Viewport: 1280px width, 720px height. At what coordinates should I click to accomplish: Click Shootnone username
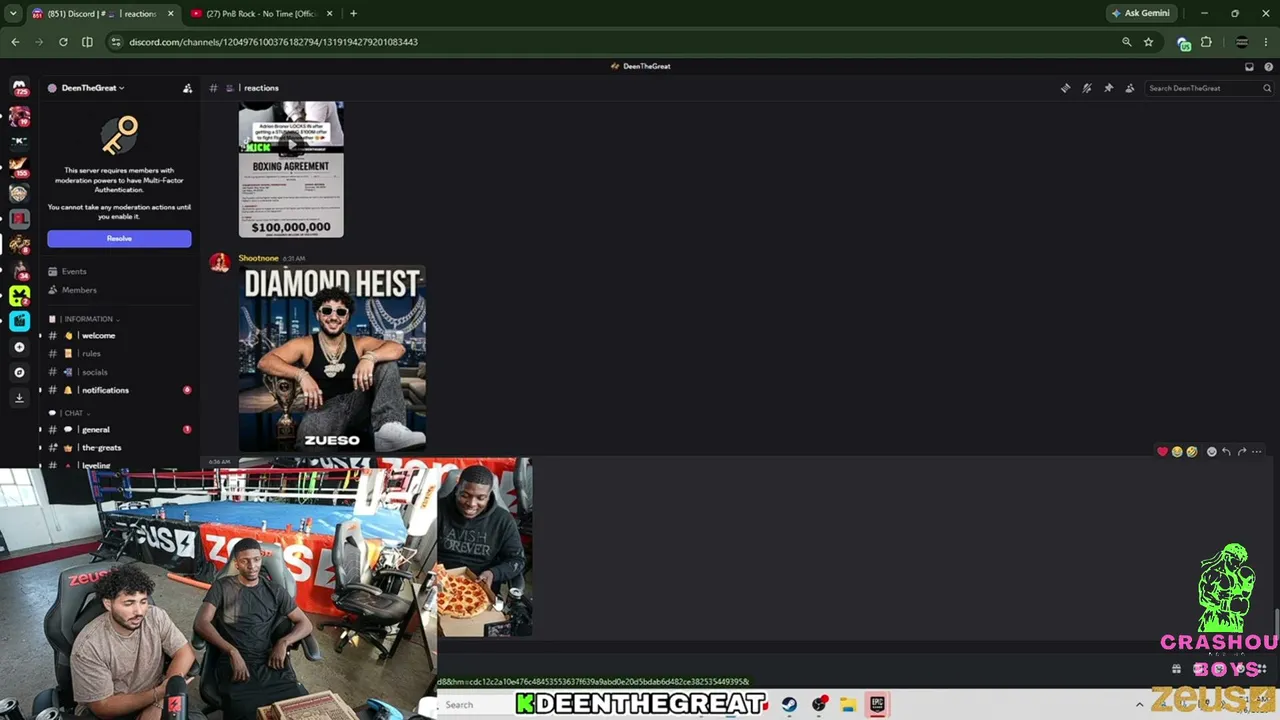click(x=258, y=258)
